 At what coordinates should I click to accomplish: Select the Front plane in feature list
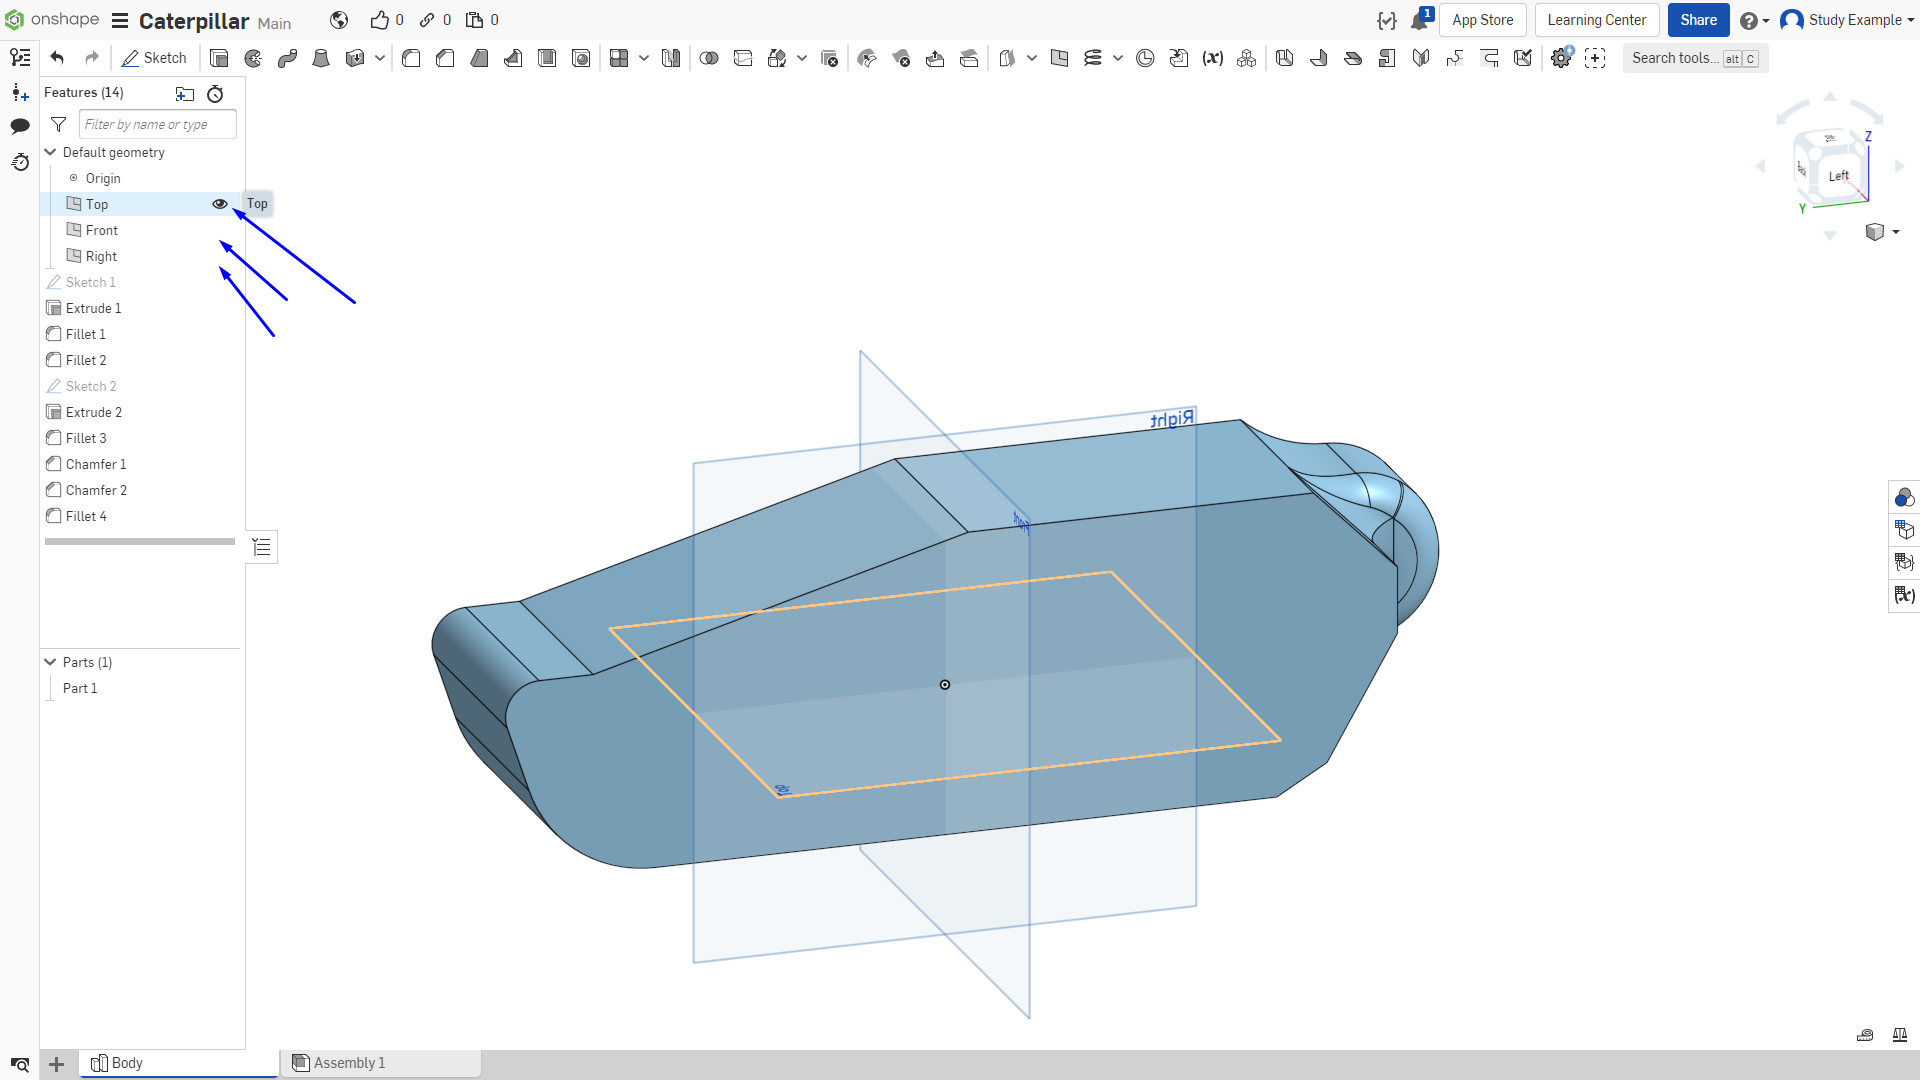[x=101, y=230]
